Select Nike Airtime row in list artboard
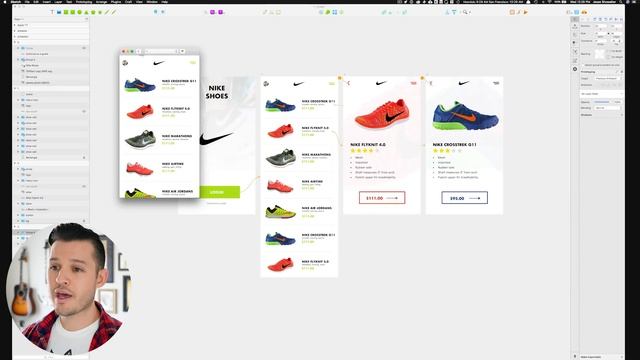This screenshot has width=640, height=360. tap(299, 185)
